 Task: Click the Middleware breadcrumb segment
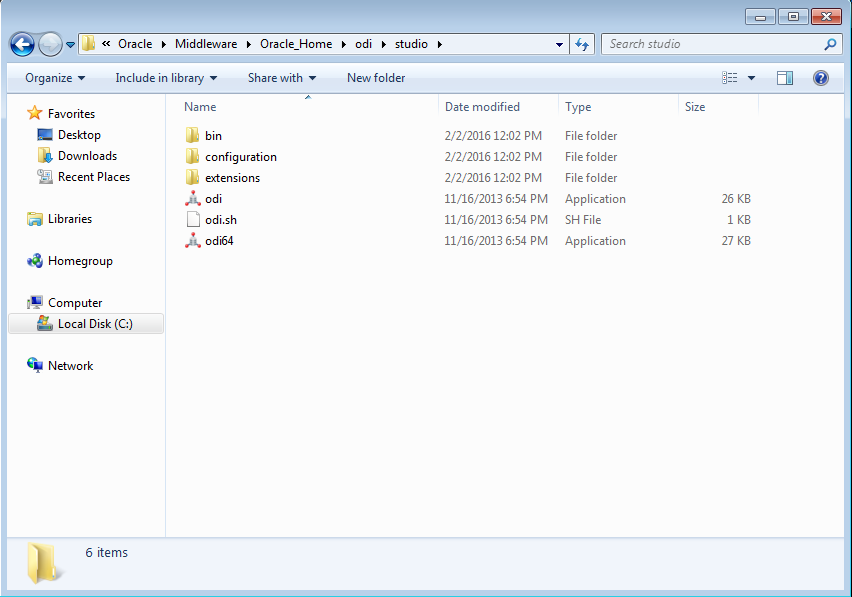pos(206,44)
